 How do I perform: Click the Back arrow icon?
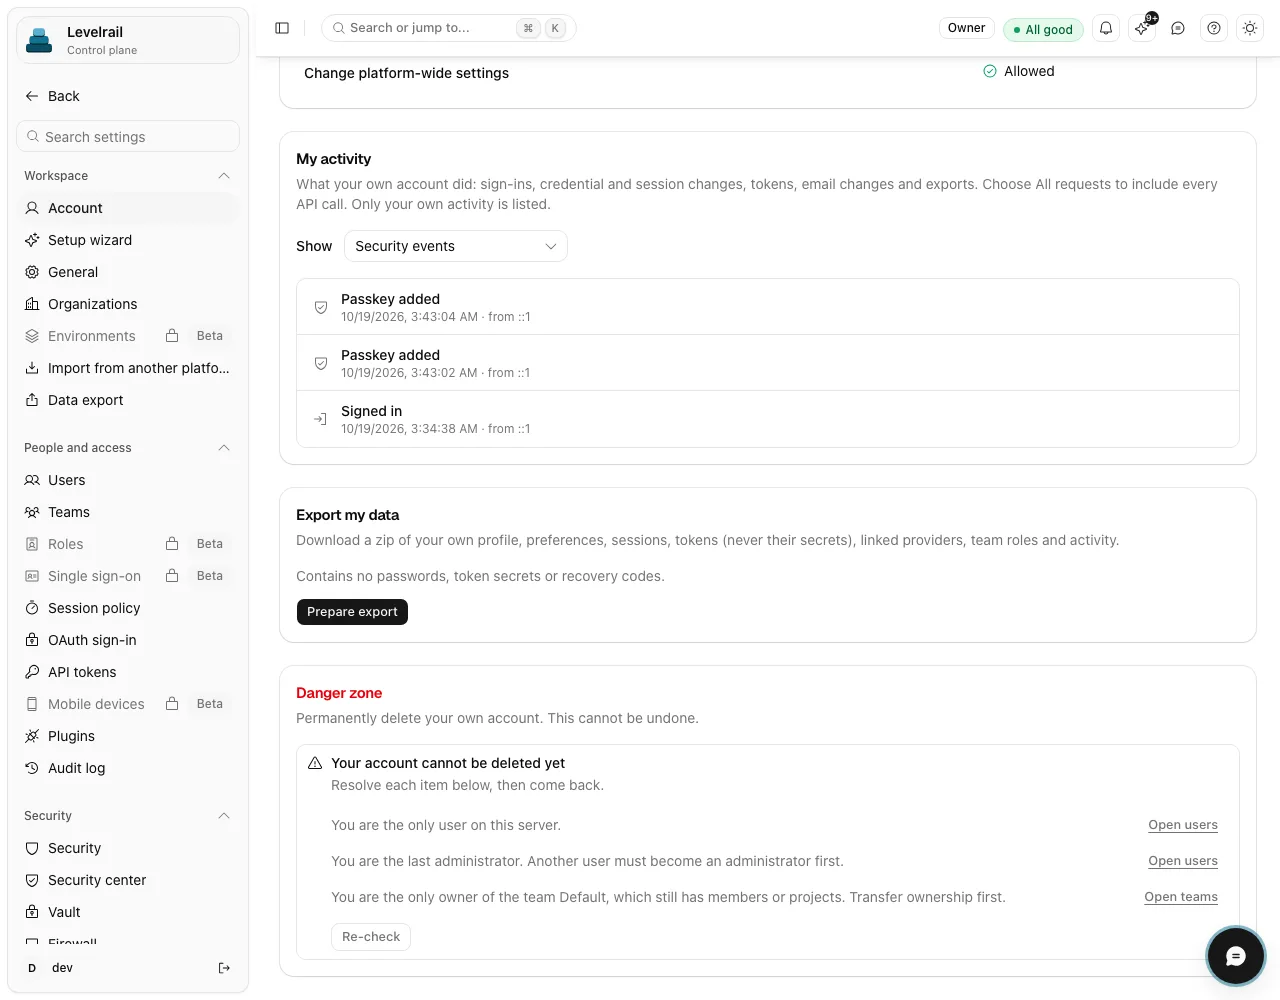[x=32, y=96]
